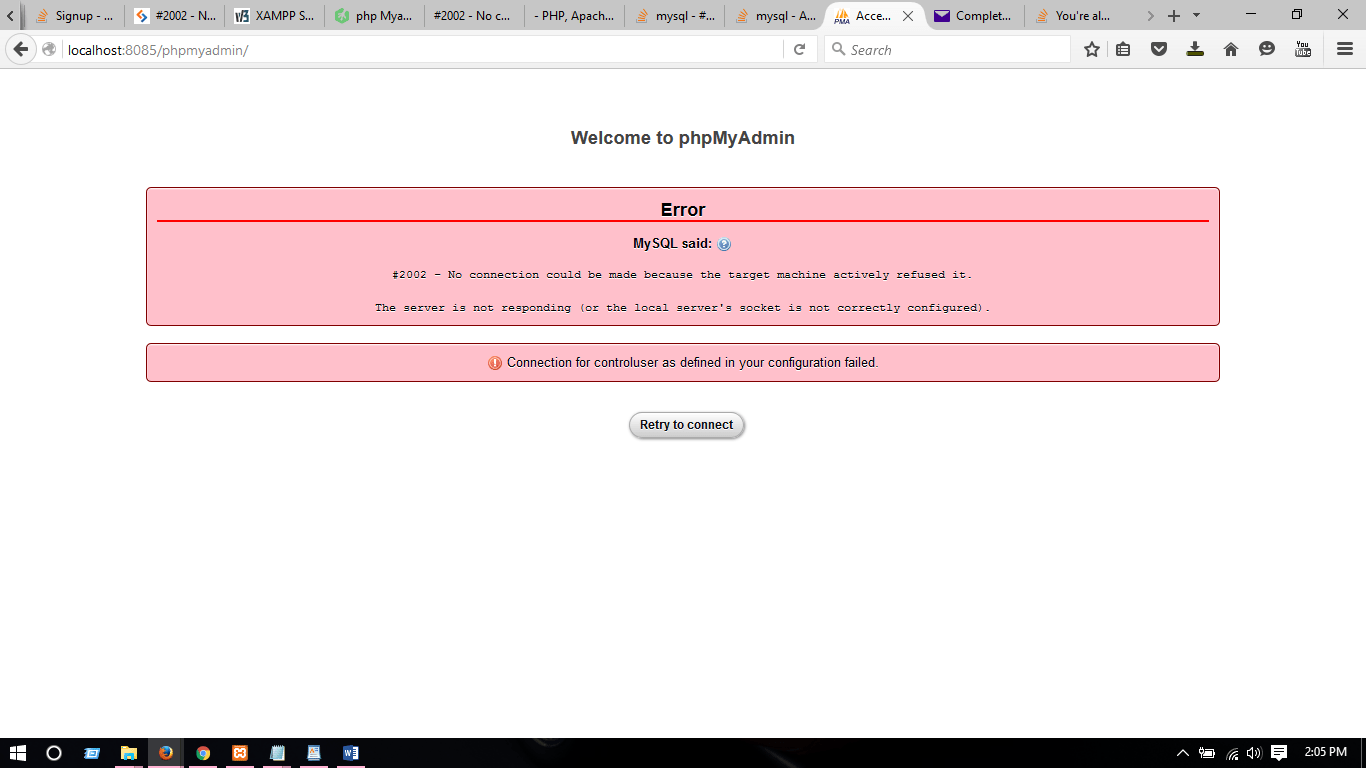Click the 'Welcome to phpMyAdmin' heading

(683, 138)
